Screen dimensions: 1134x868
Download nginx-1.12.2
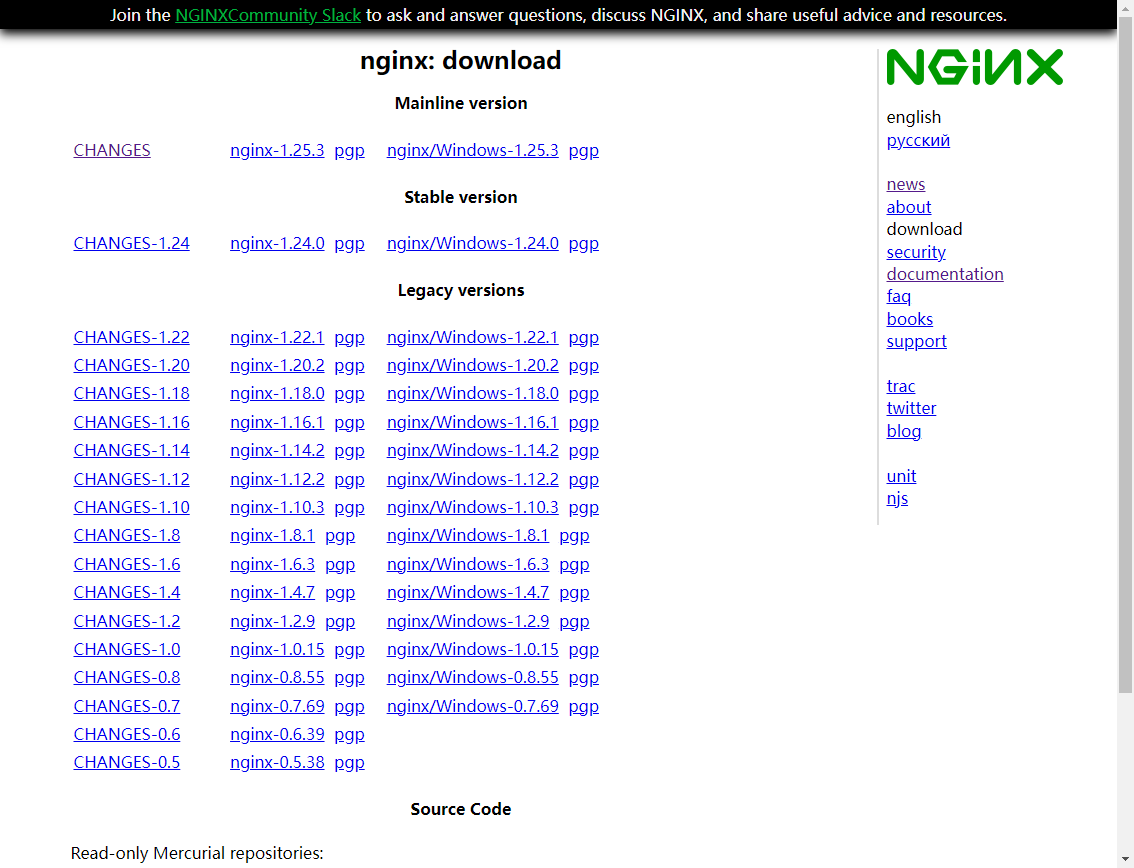click(277, 480)
